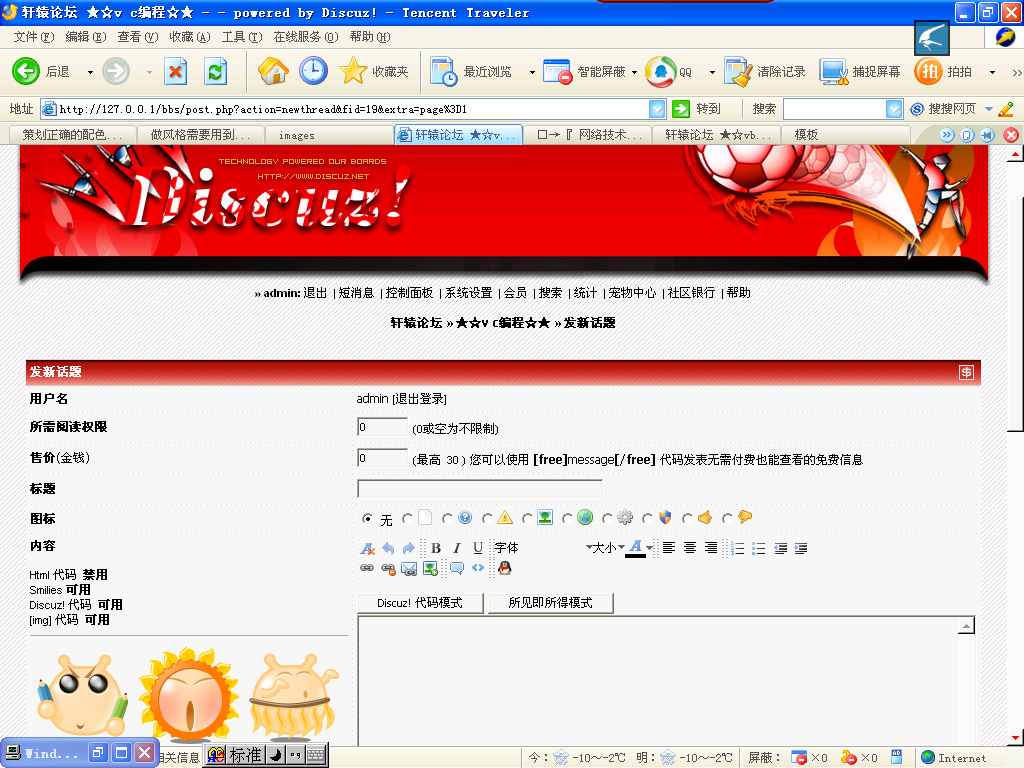Align text right in editor

[711, 548]
